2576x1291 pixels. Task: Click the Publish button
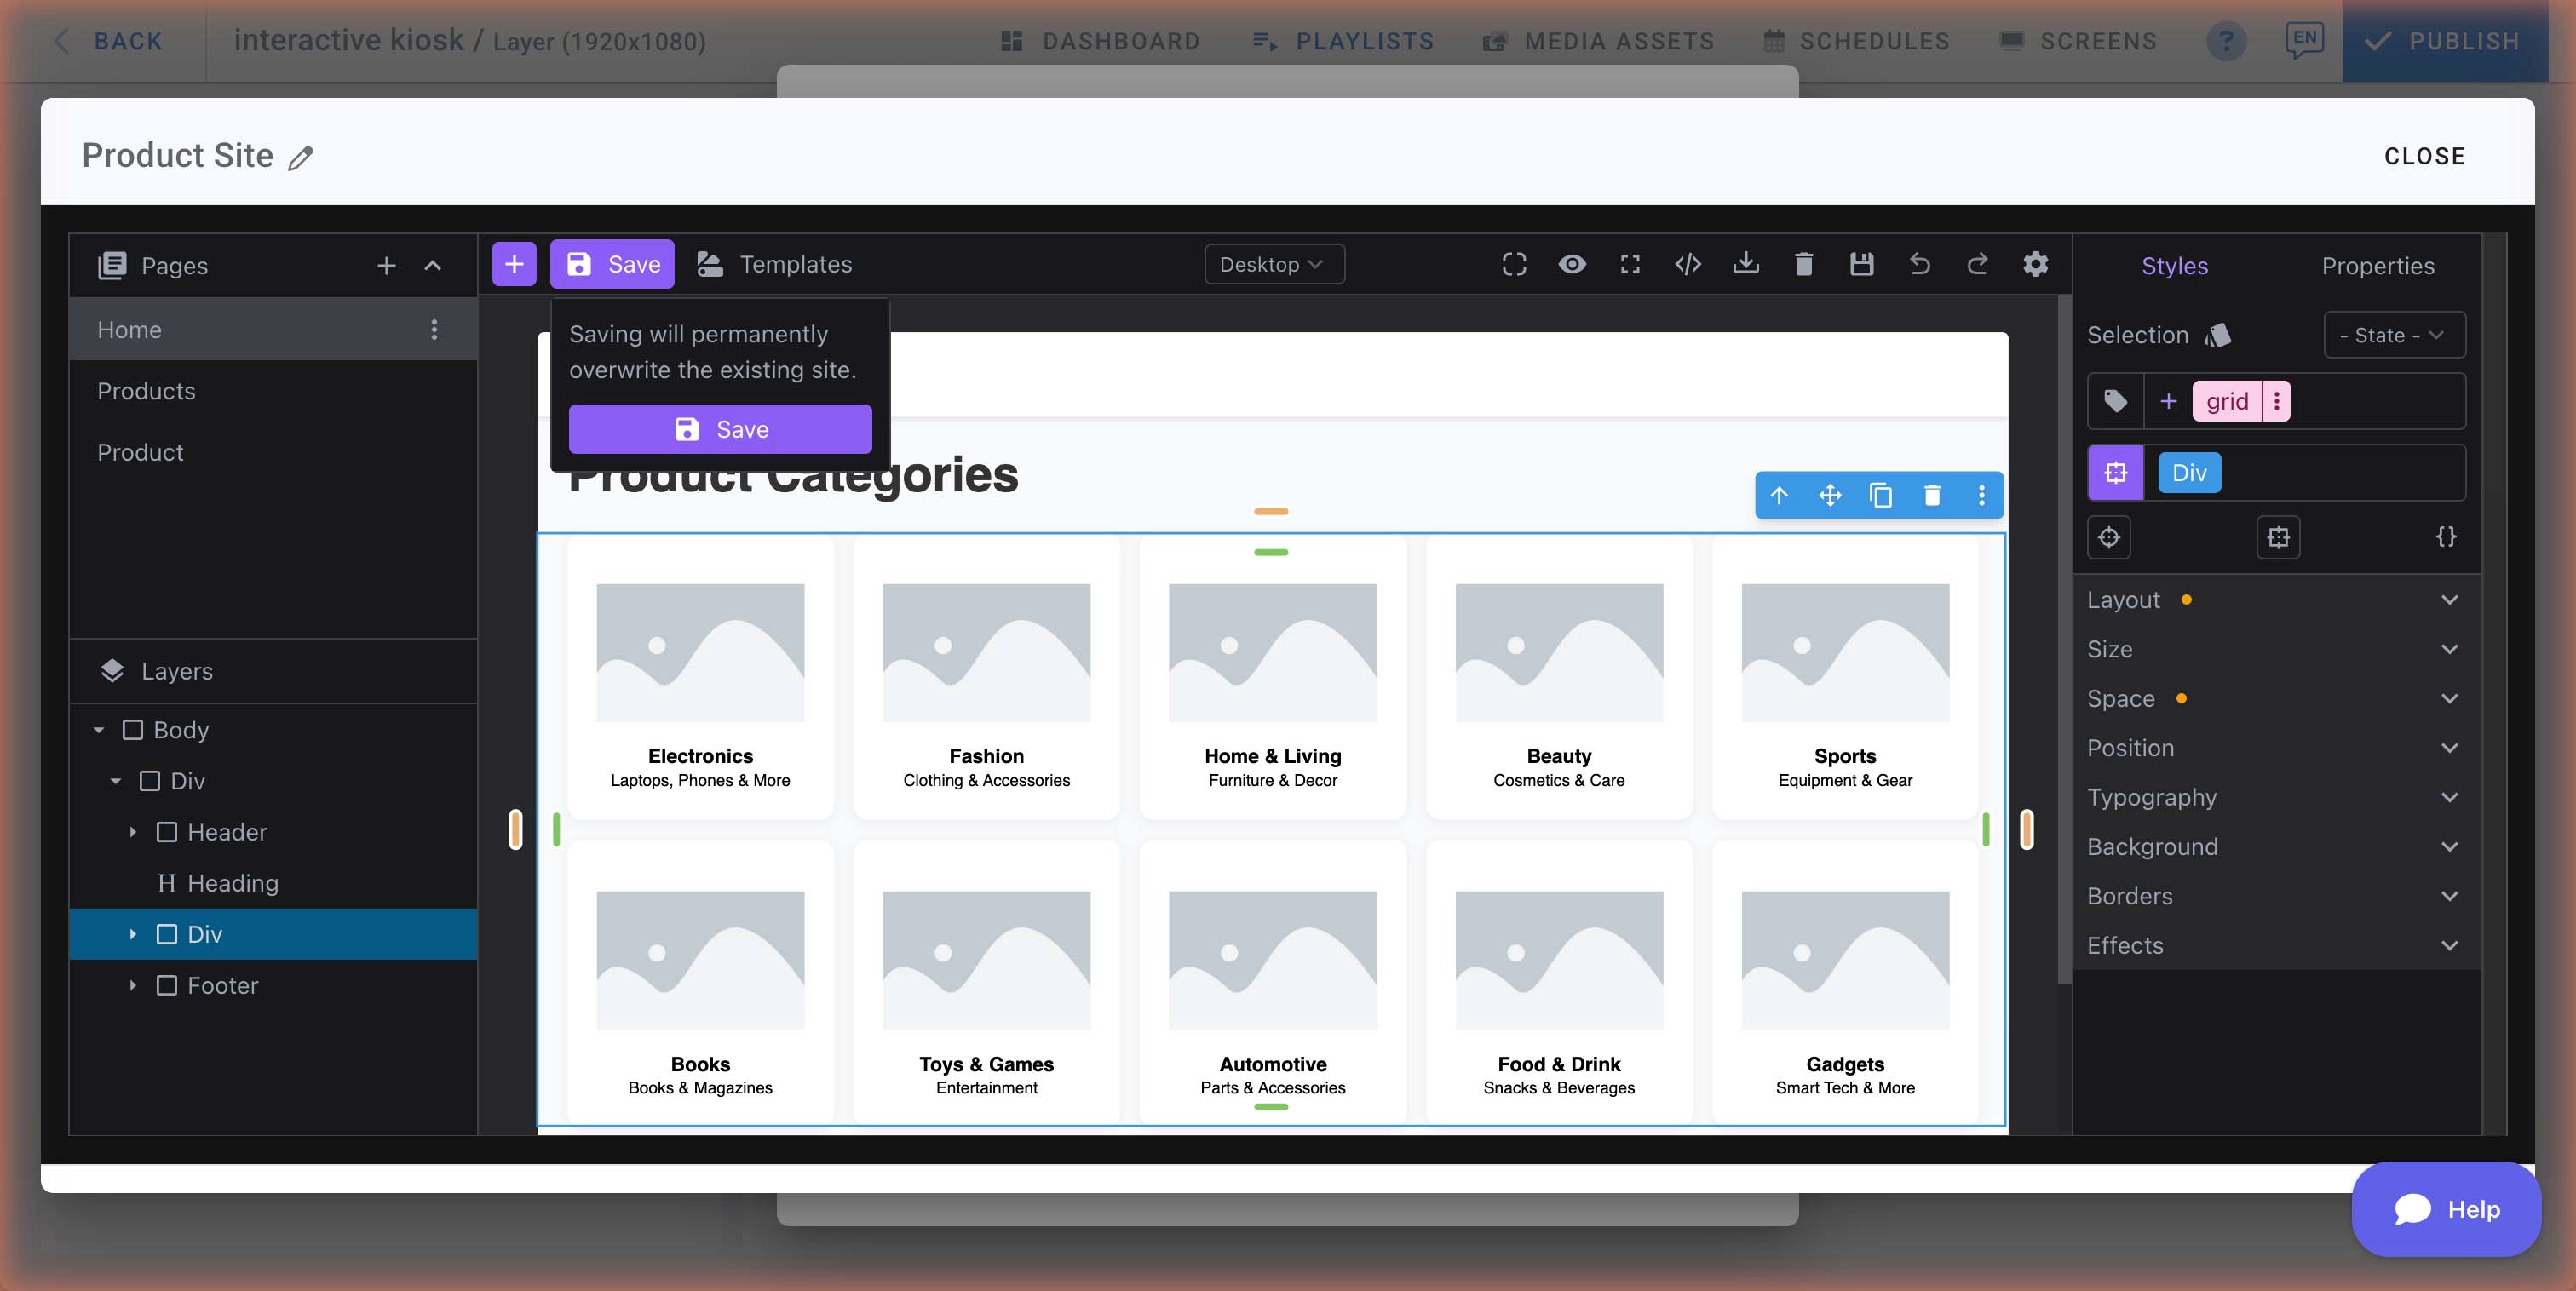click(2444, 41)
